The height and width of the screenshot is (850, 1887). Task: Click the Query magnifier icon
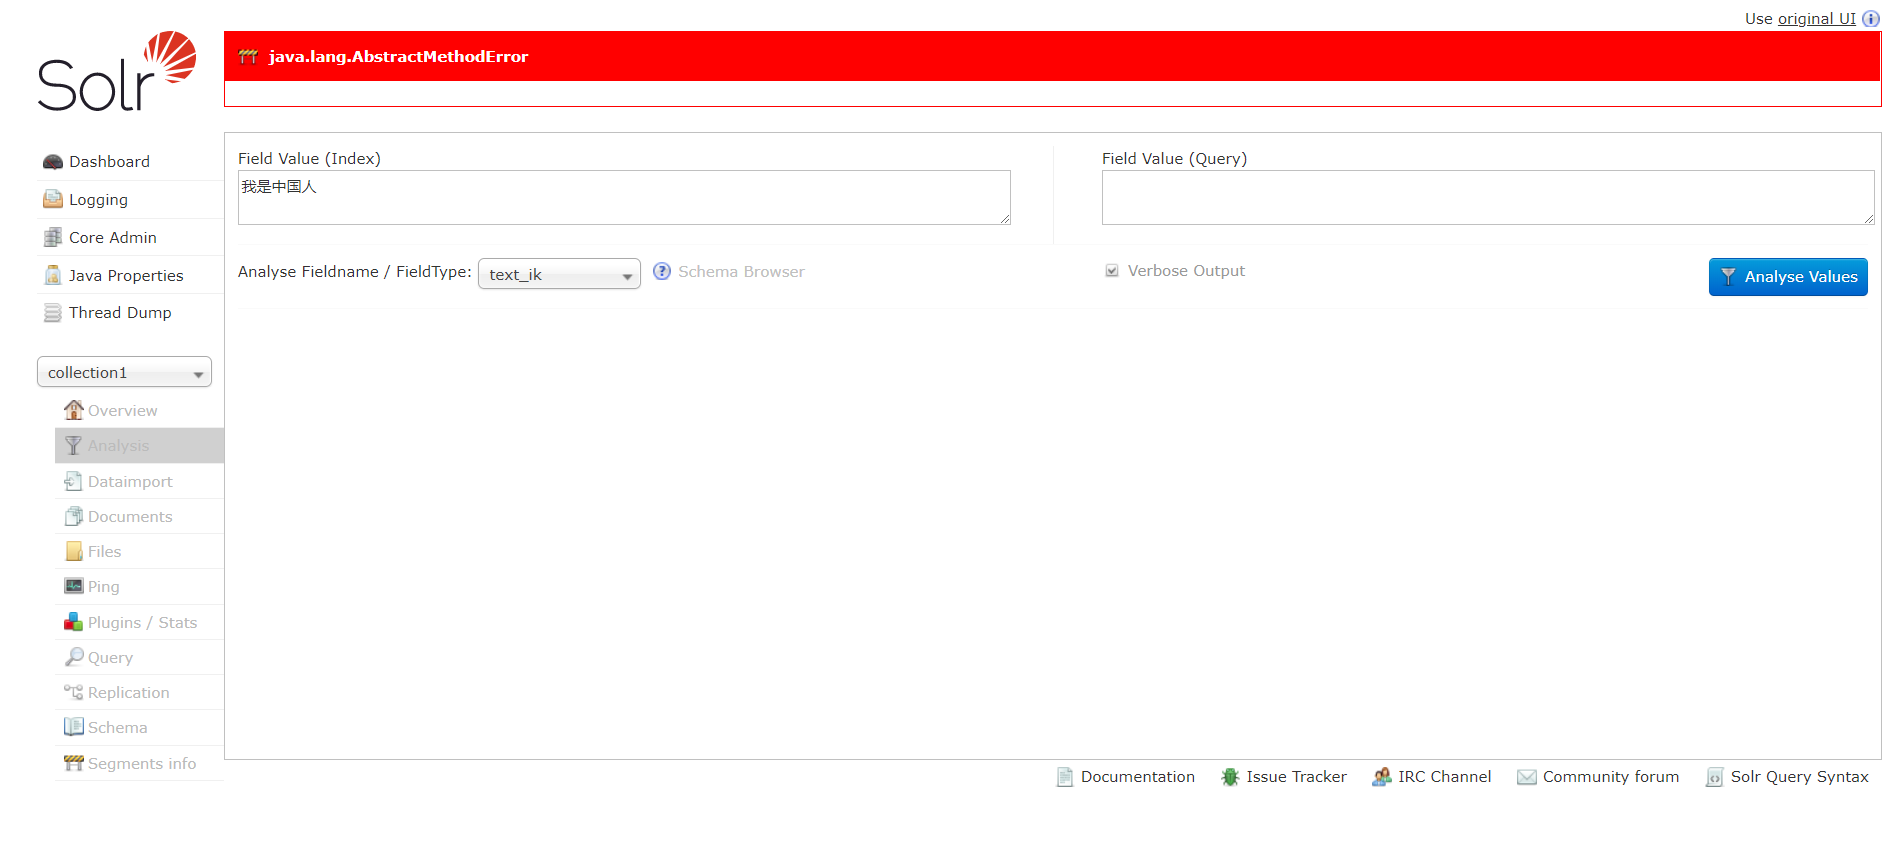[x=74, y=657]
